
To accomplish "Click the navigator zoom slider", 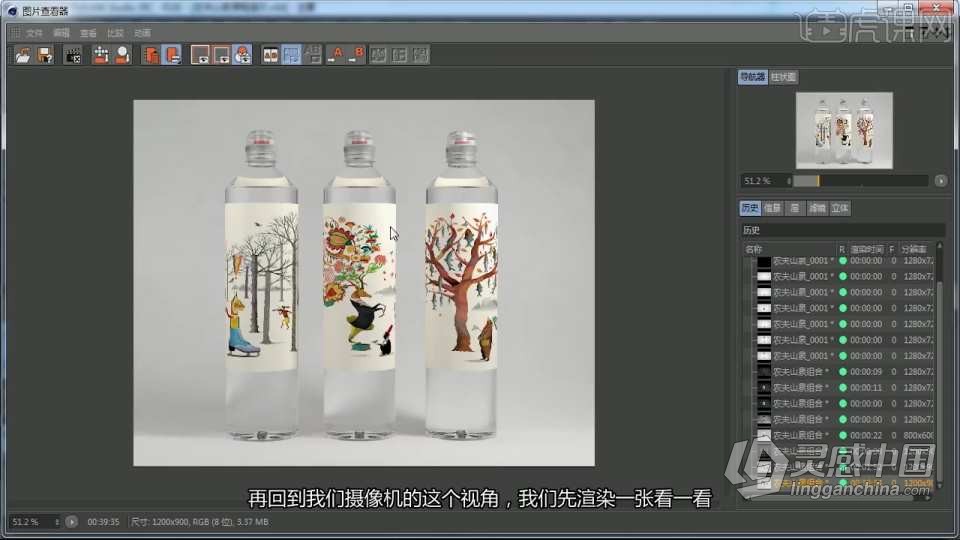I will (861, 181).
